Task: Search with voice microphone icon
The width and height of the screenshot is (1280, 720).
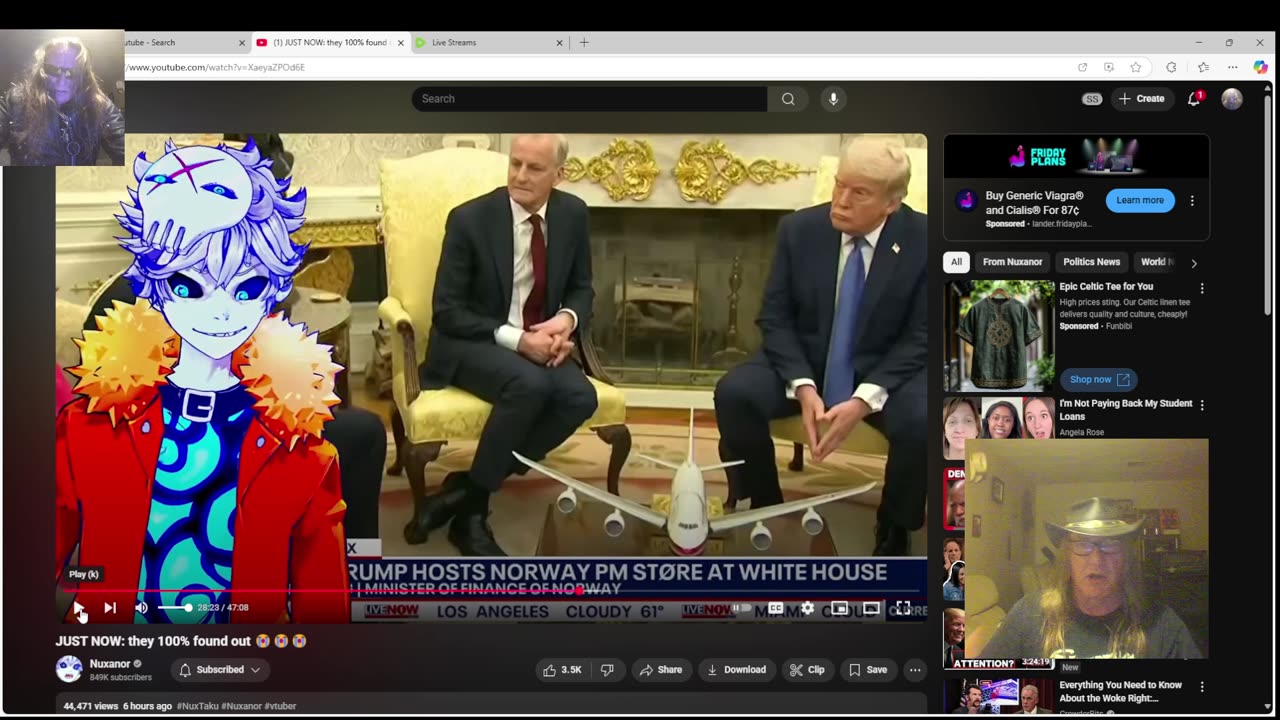Action: (833, 99)
